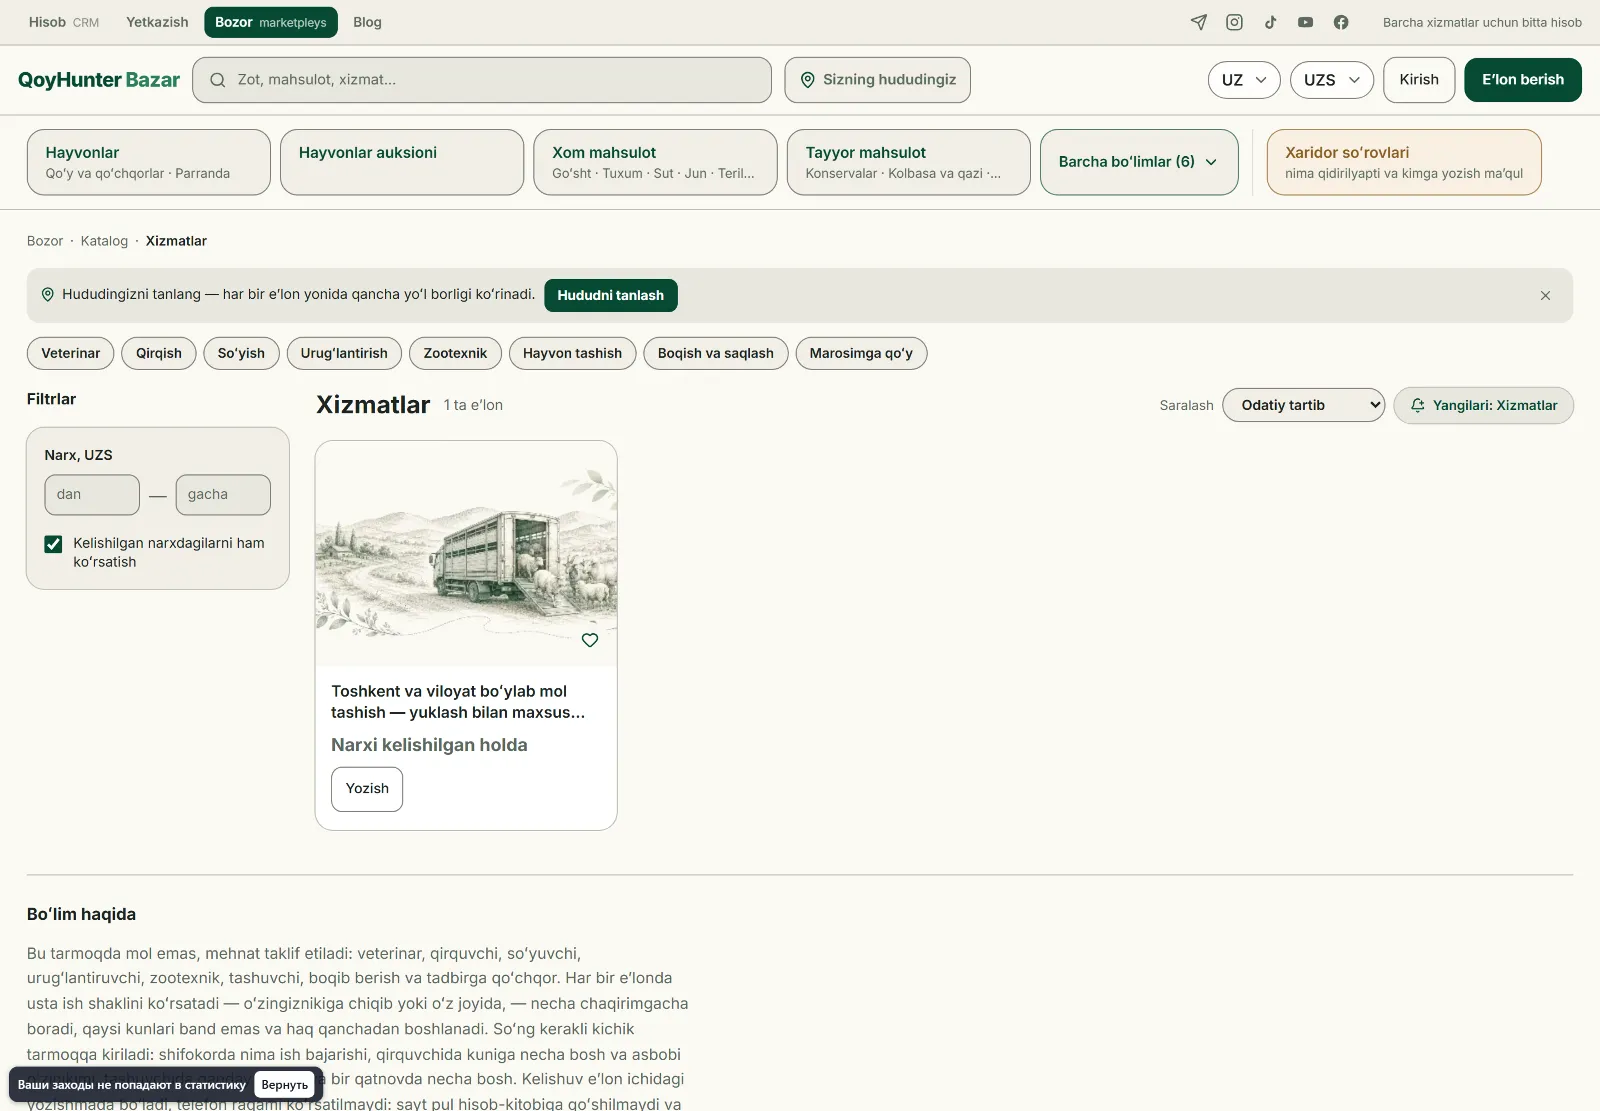Open the Facebook icon link
This screenshot has width=1600, height=1111.
[1341, 22]
